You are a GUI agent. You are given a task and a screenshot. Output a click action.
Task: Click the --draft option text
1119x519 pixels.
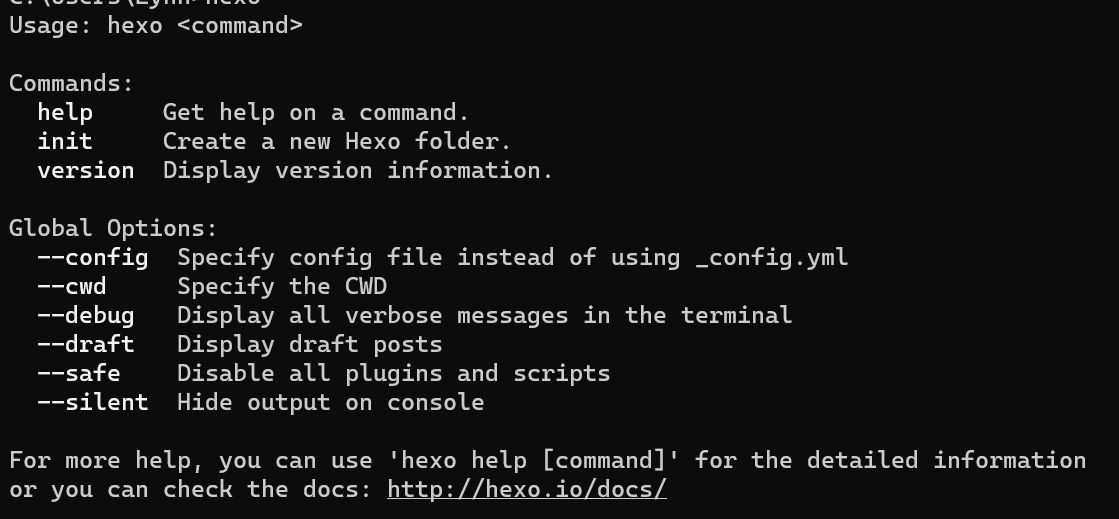[86, 344]
